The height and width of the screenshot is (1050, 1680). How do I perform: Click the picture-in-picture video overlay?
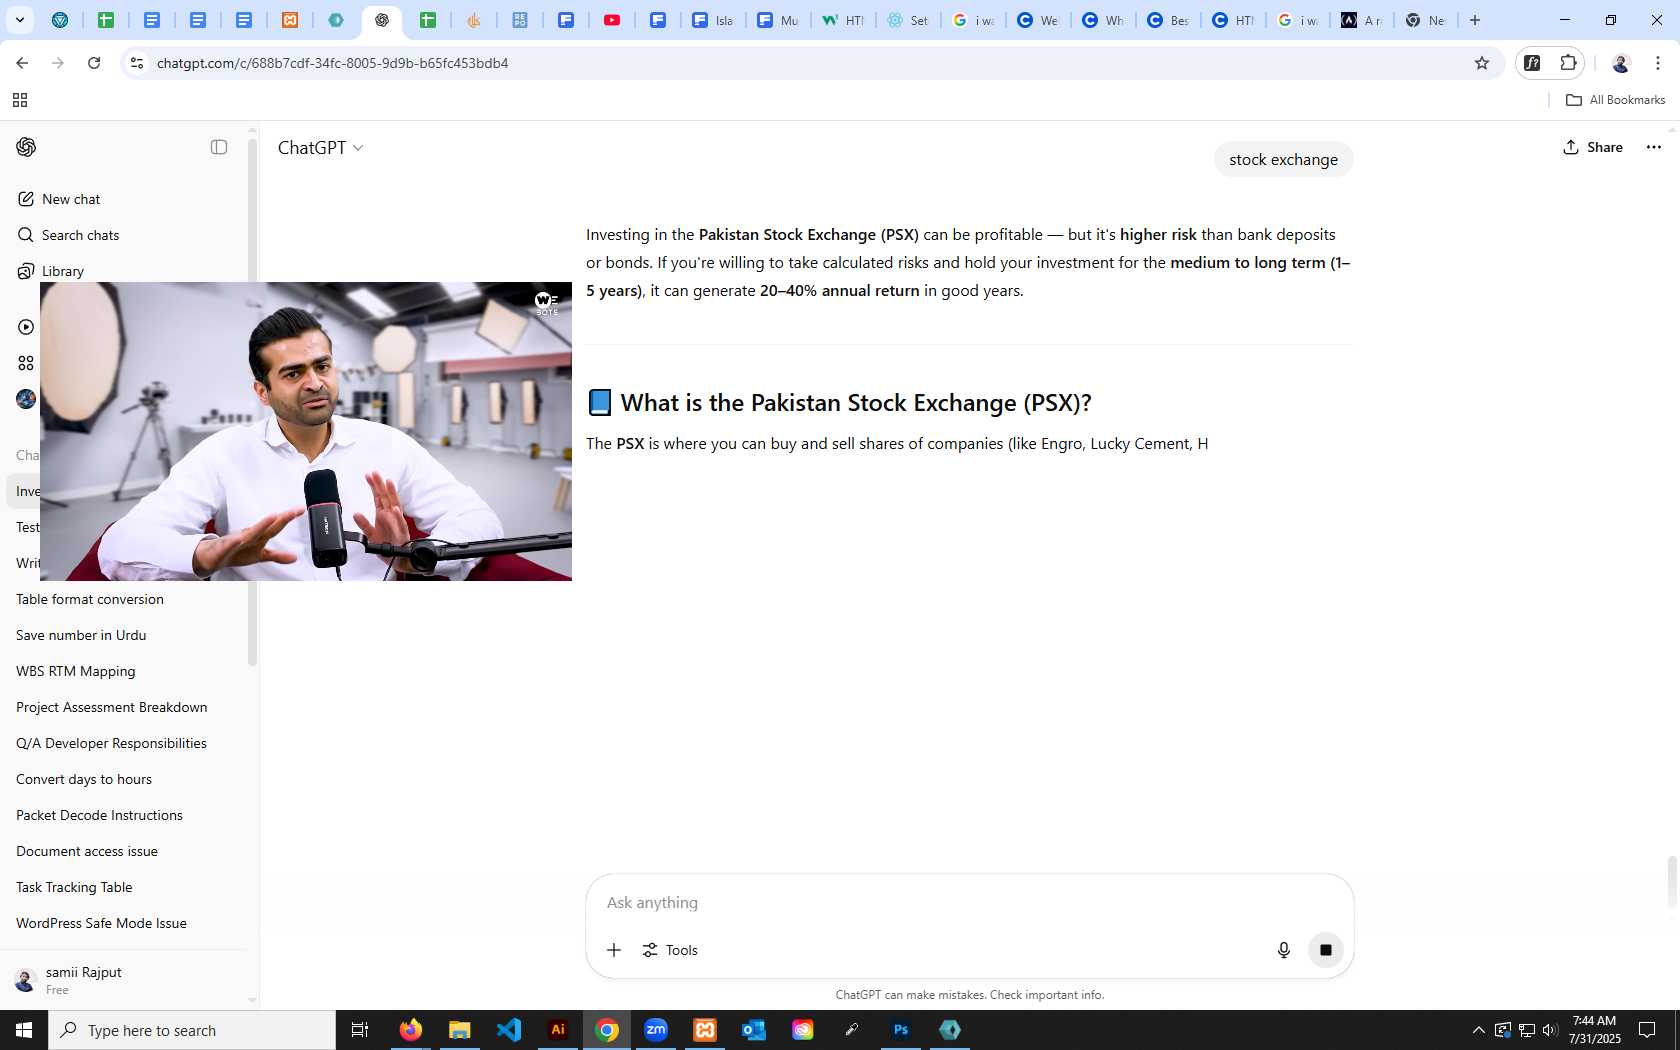click(306, 431)
